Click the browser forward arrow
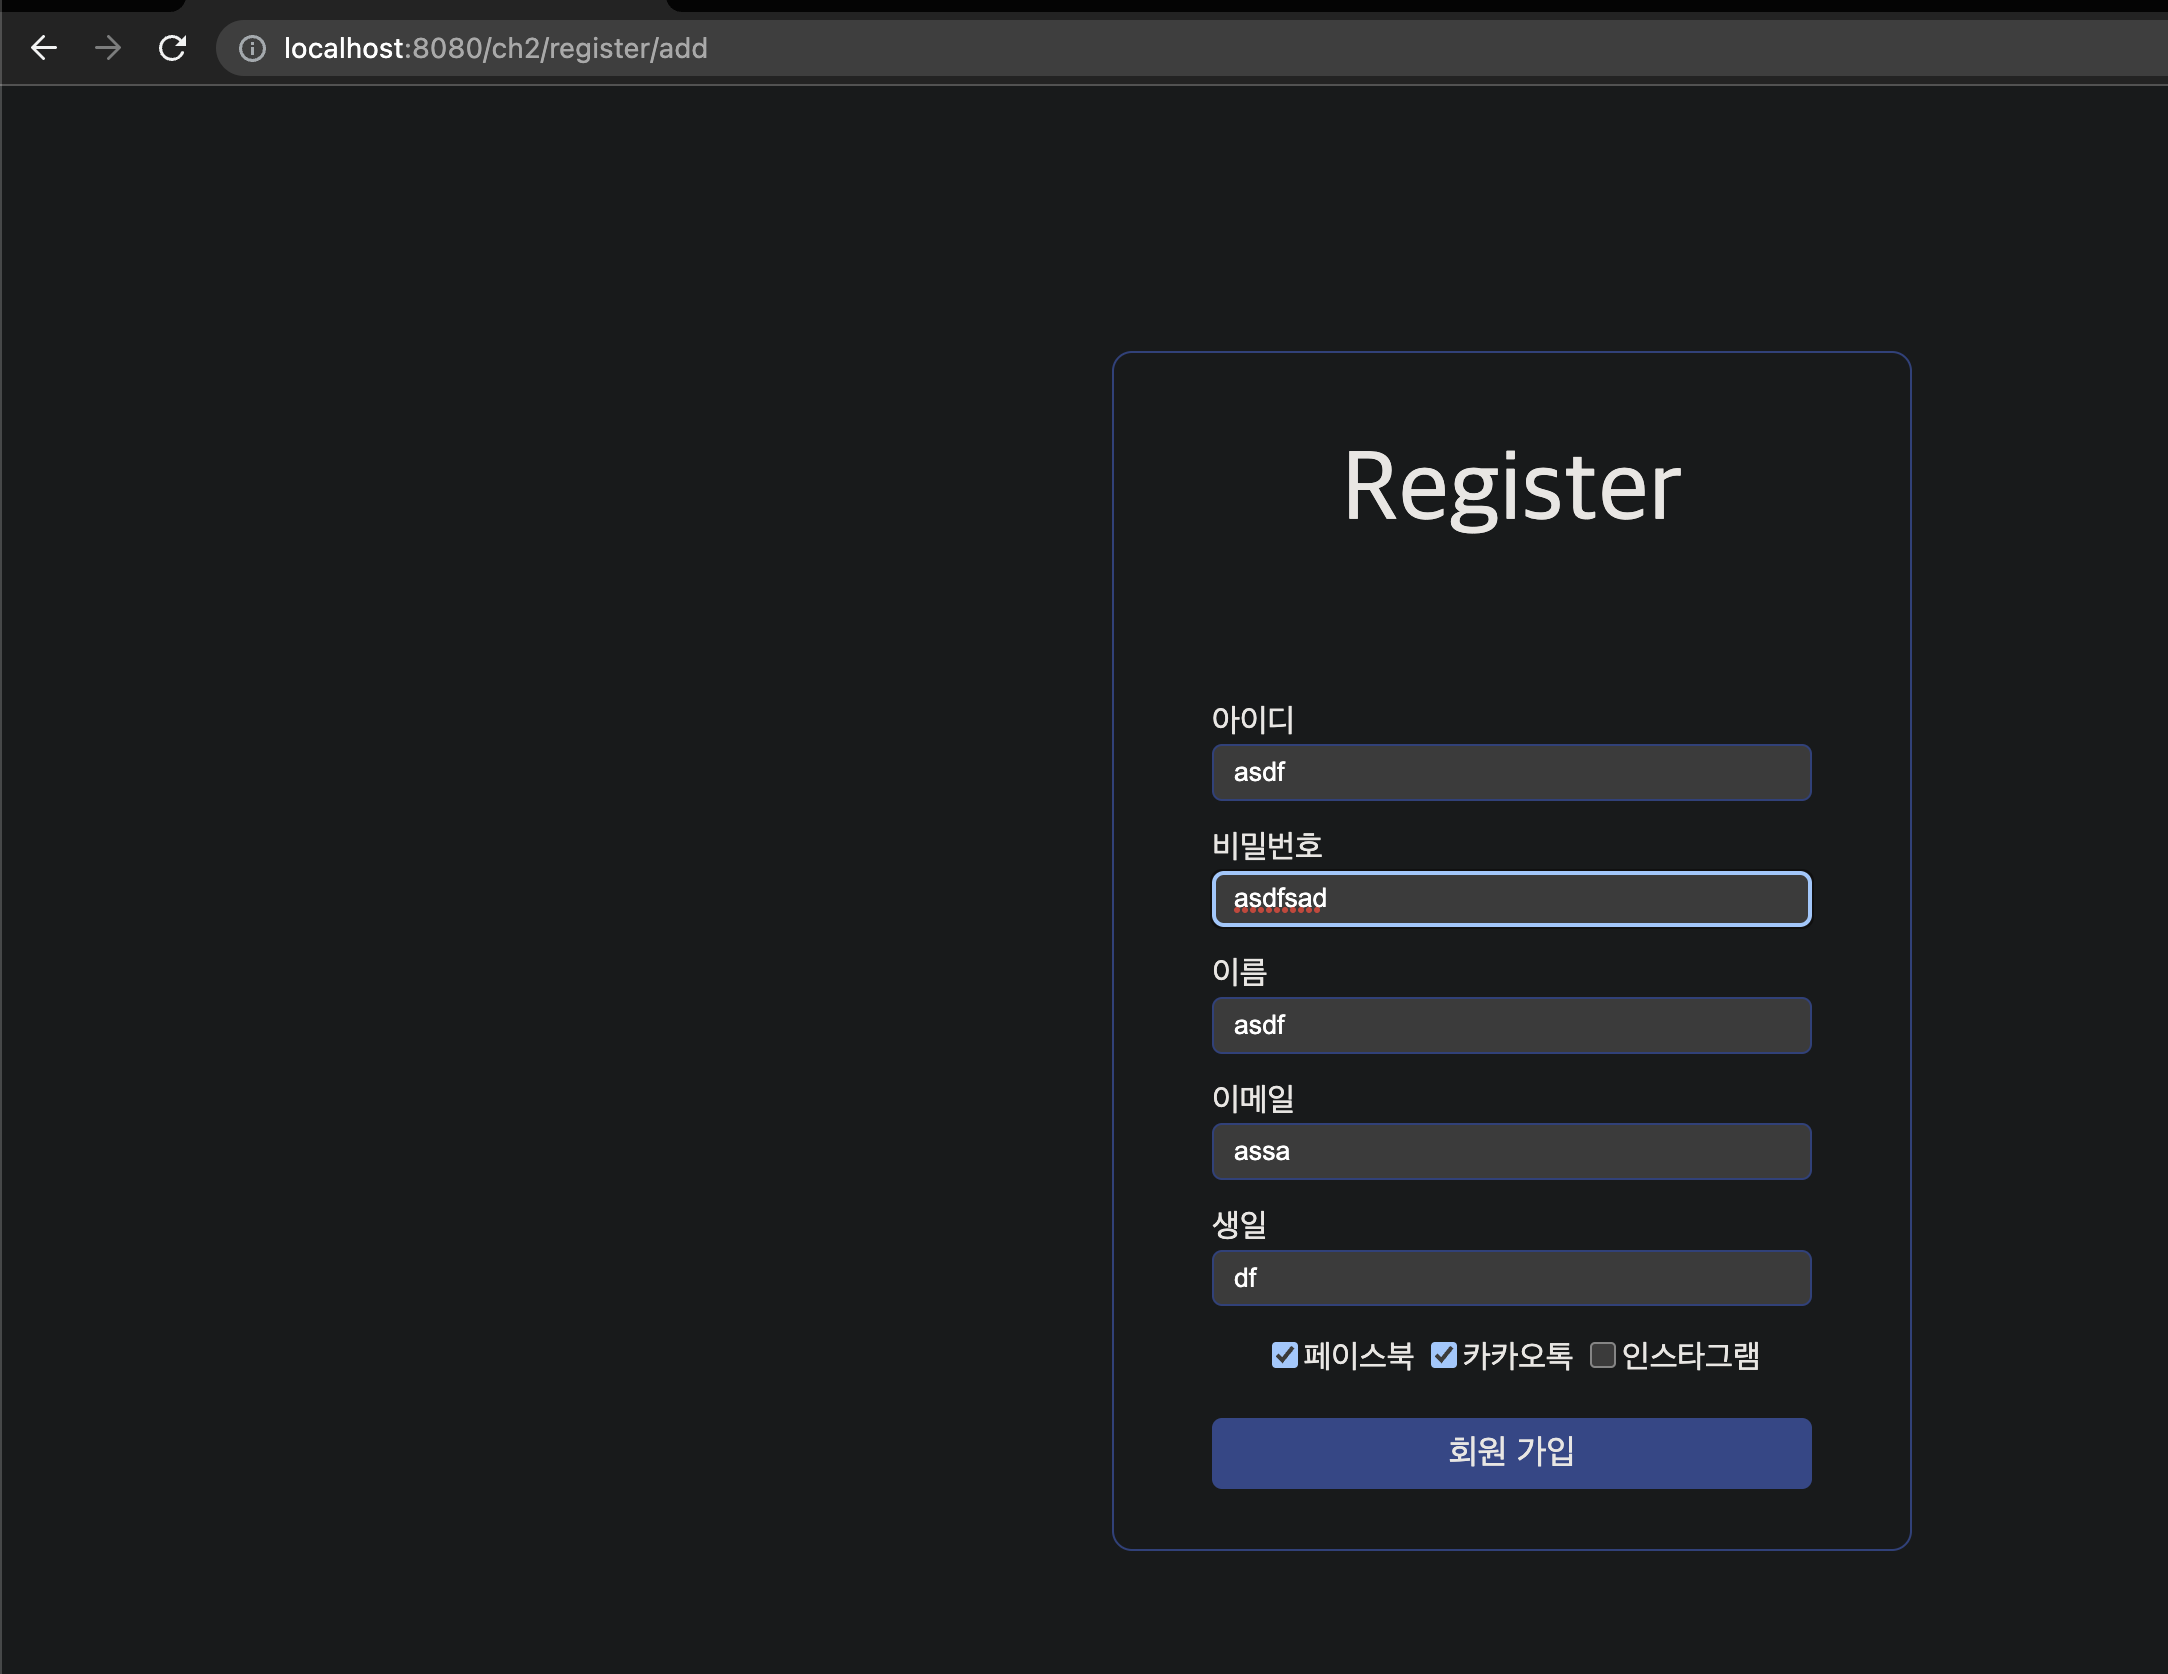 pos(108,48)
